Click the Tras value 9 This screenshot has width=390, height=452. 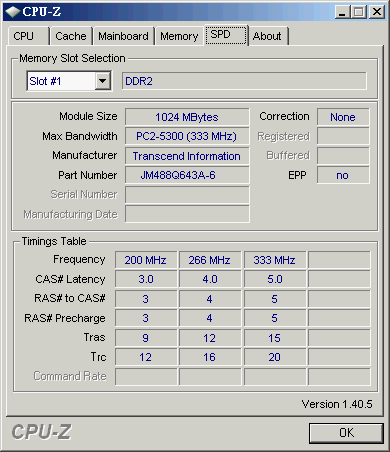[x=146, y=338]
